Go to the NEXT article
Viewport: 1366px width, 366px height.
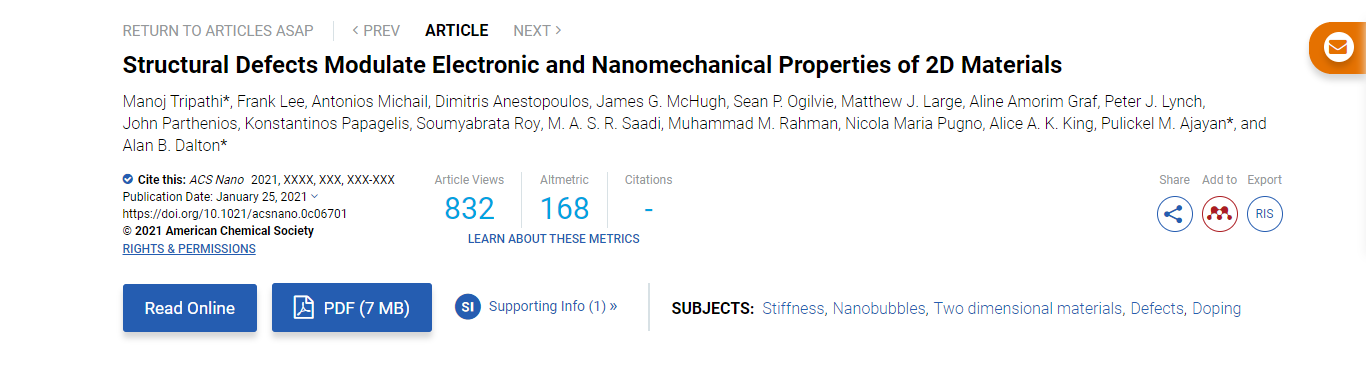[x=537, y=31]
